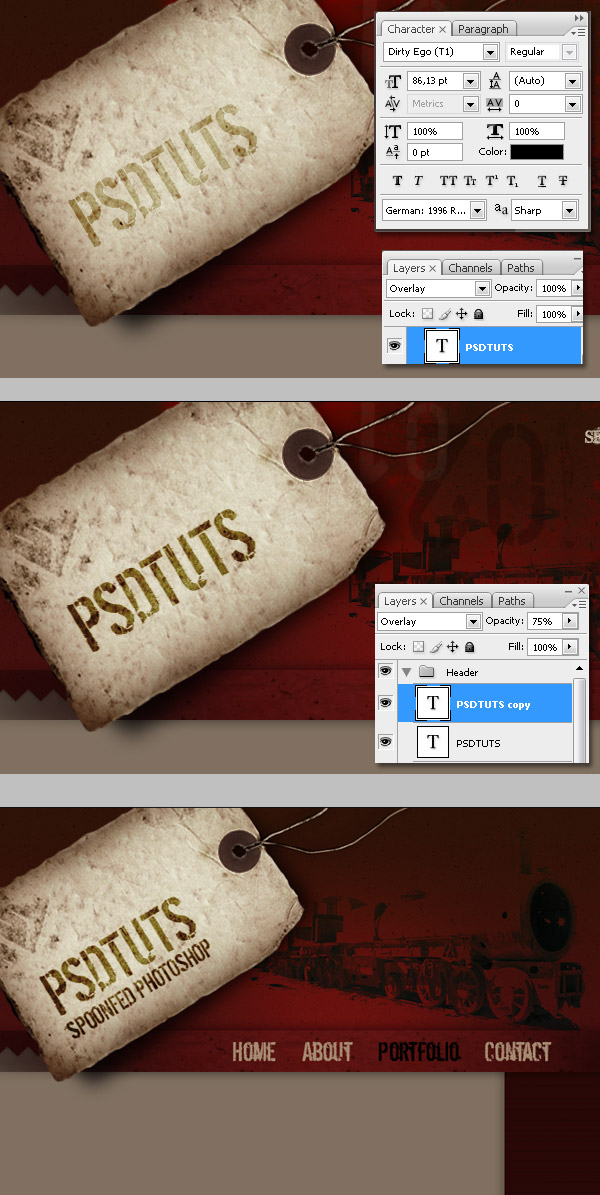
Task: Switch to Paths tab in the 75% opacity panel
Action: click(512, 601)
